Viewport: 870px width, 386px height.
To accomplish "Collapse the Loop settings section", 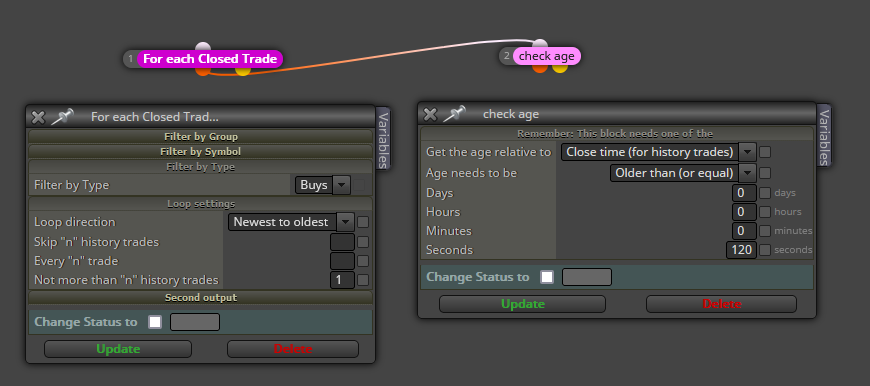I will (x=200, y=204).
